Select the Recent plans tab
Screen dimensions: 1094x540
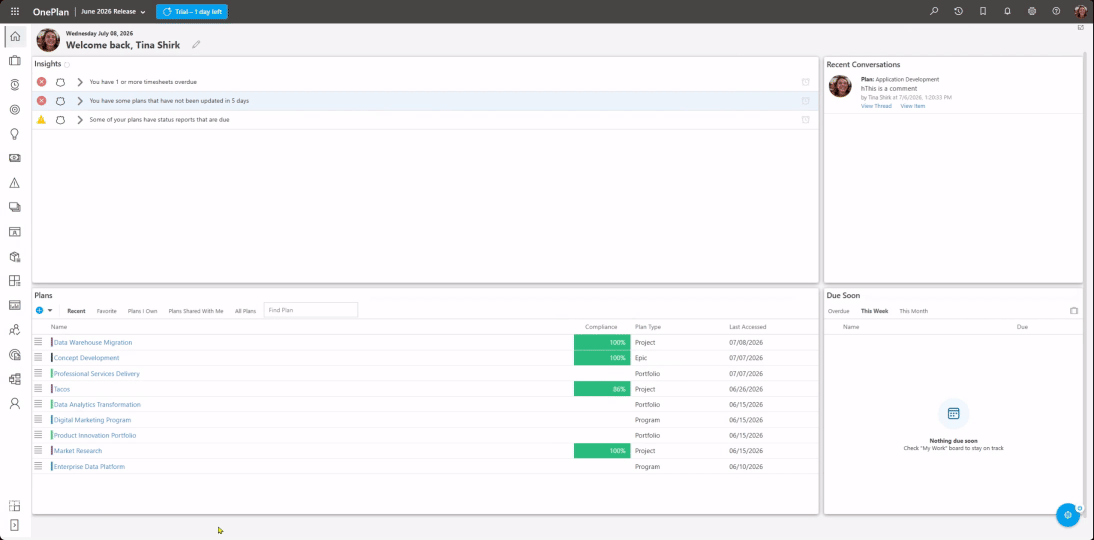tap(76, 311)
